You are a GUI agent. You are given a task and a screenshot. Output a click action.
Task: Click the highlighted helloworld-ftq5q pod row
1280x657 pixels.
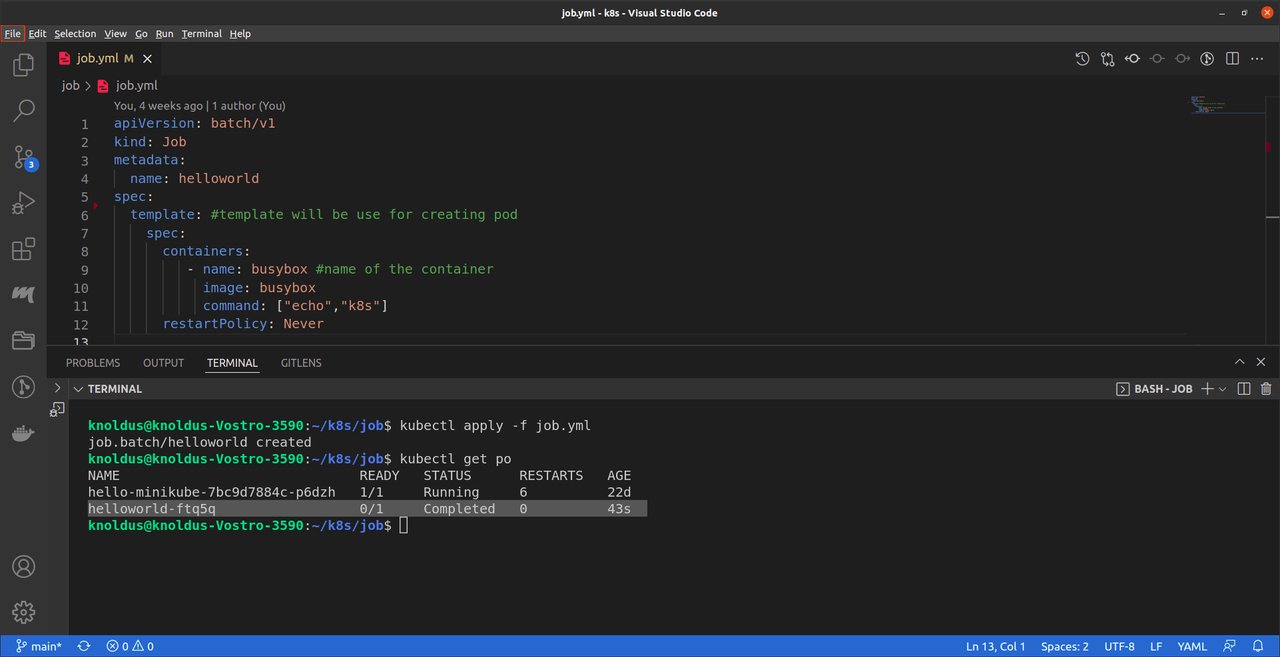[367, 509]
